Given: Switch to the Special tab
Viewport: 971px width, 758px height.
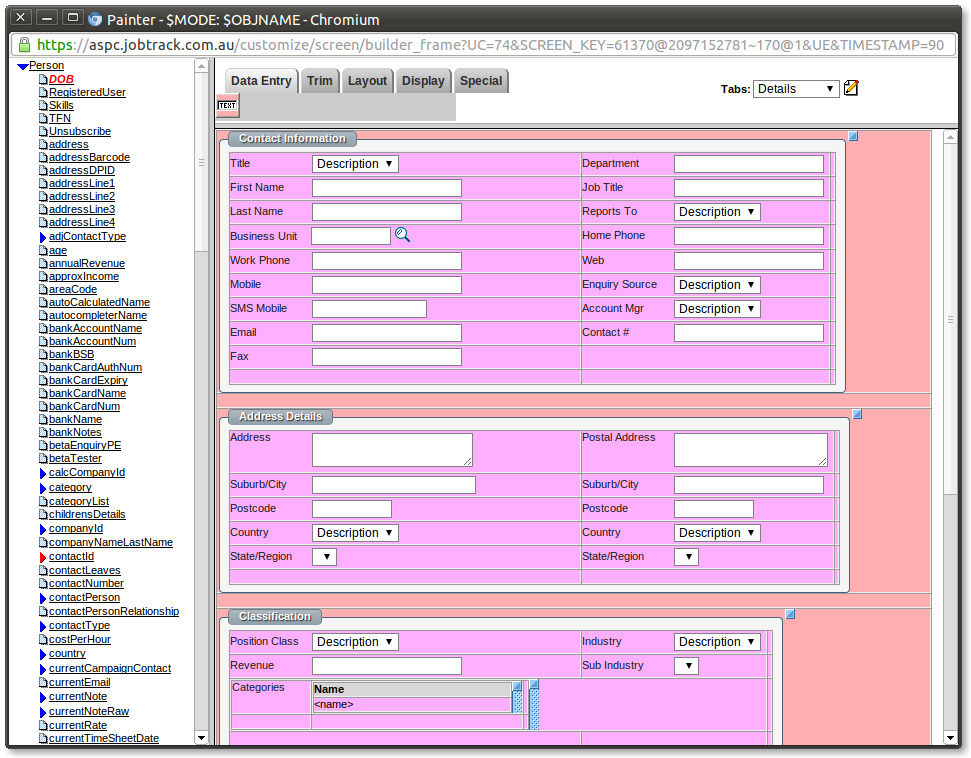Looking at the screenshot, I should [481, 82].
